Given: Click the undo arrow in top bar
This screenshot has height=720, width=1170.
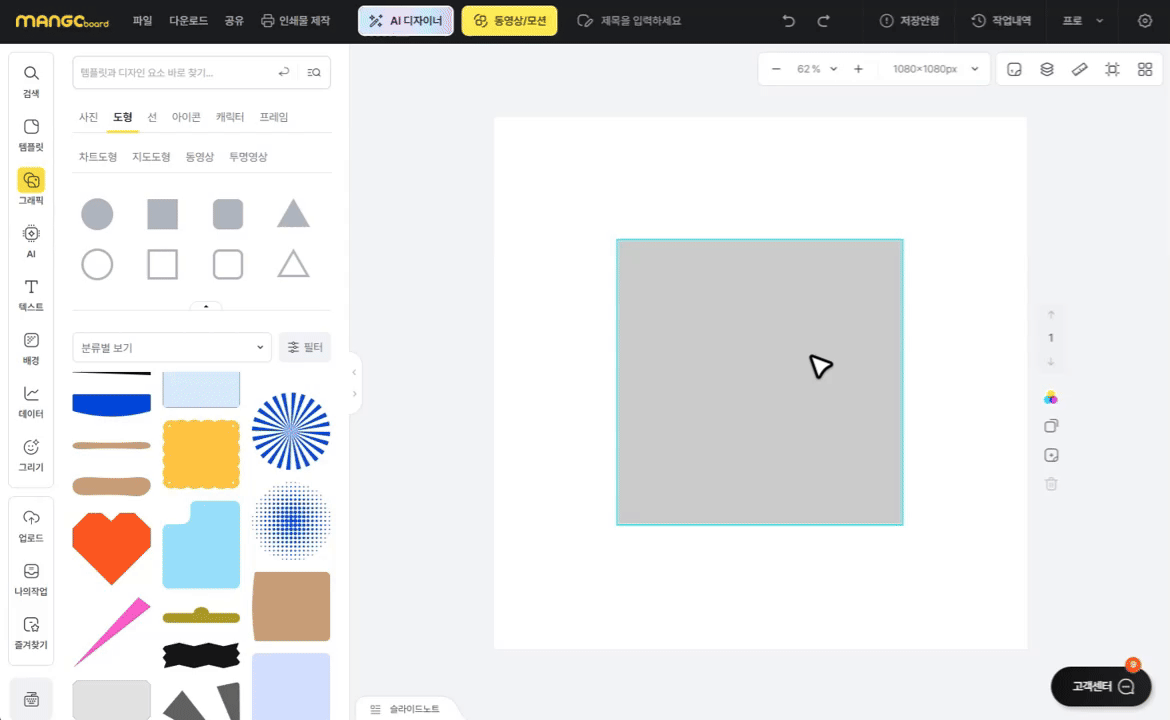Looking at the screenshot, I should [x=789, y=21].
